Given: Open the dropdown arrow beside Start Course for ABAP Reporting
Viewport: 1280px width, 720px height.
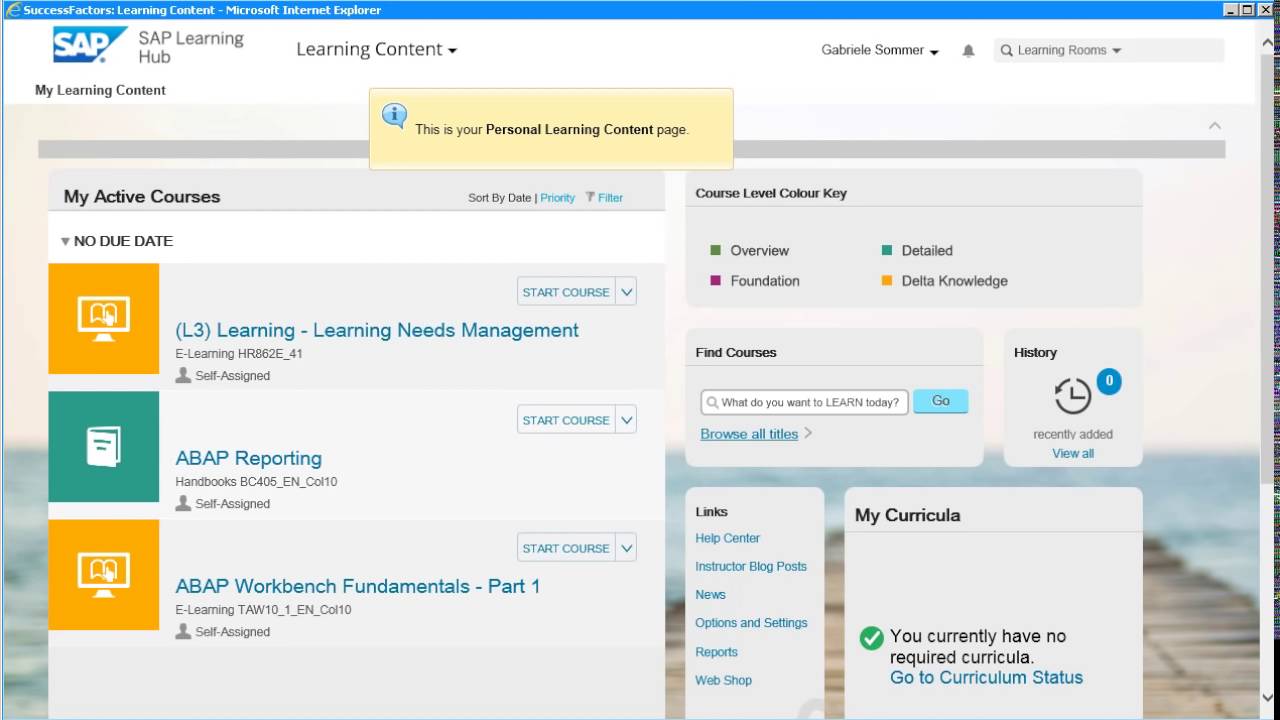Looking at the screenshot, I should click(627, 420).
